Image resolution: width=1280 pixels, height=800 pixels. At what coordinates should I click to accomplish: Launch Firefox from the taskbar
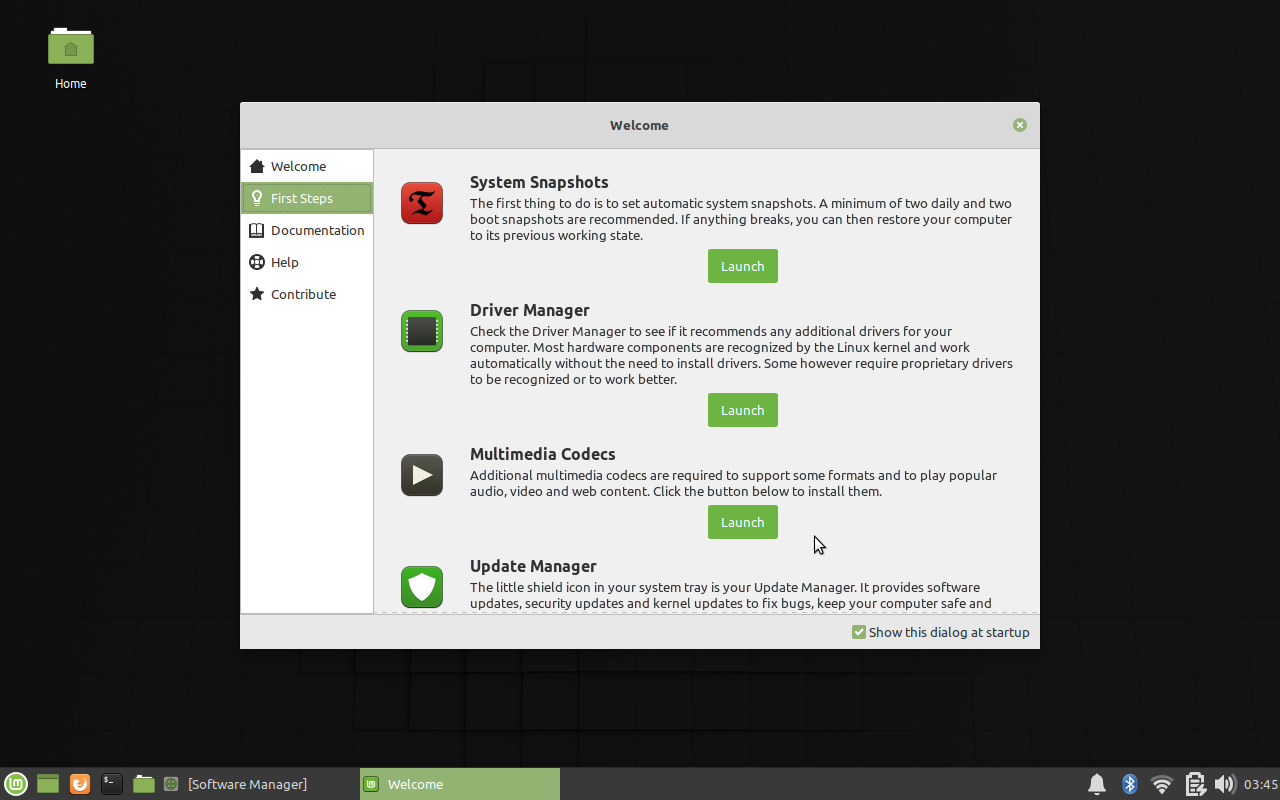pos(79,784)
